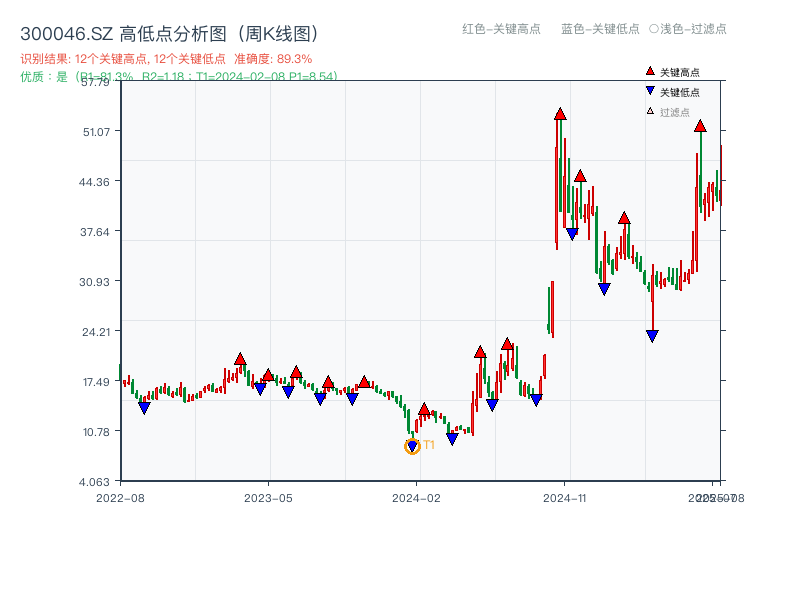Select the first blue key-low marker after 2022-08
The image size is (800, 600).
[x=144, y=408]
